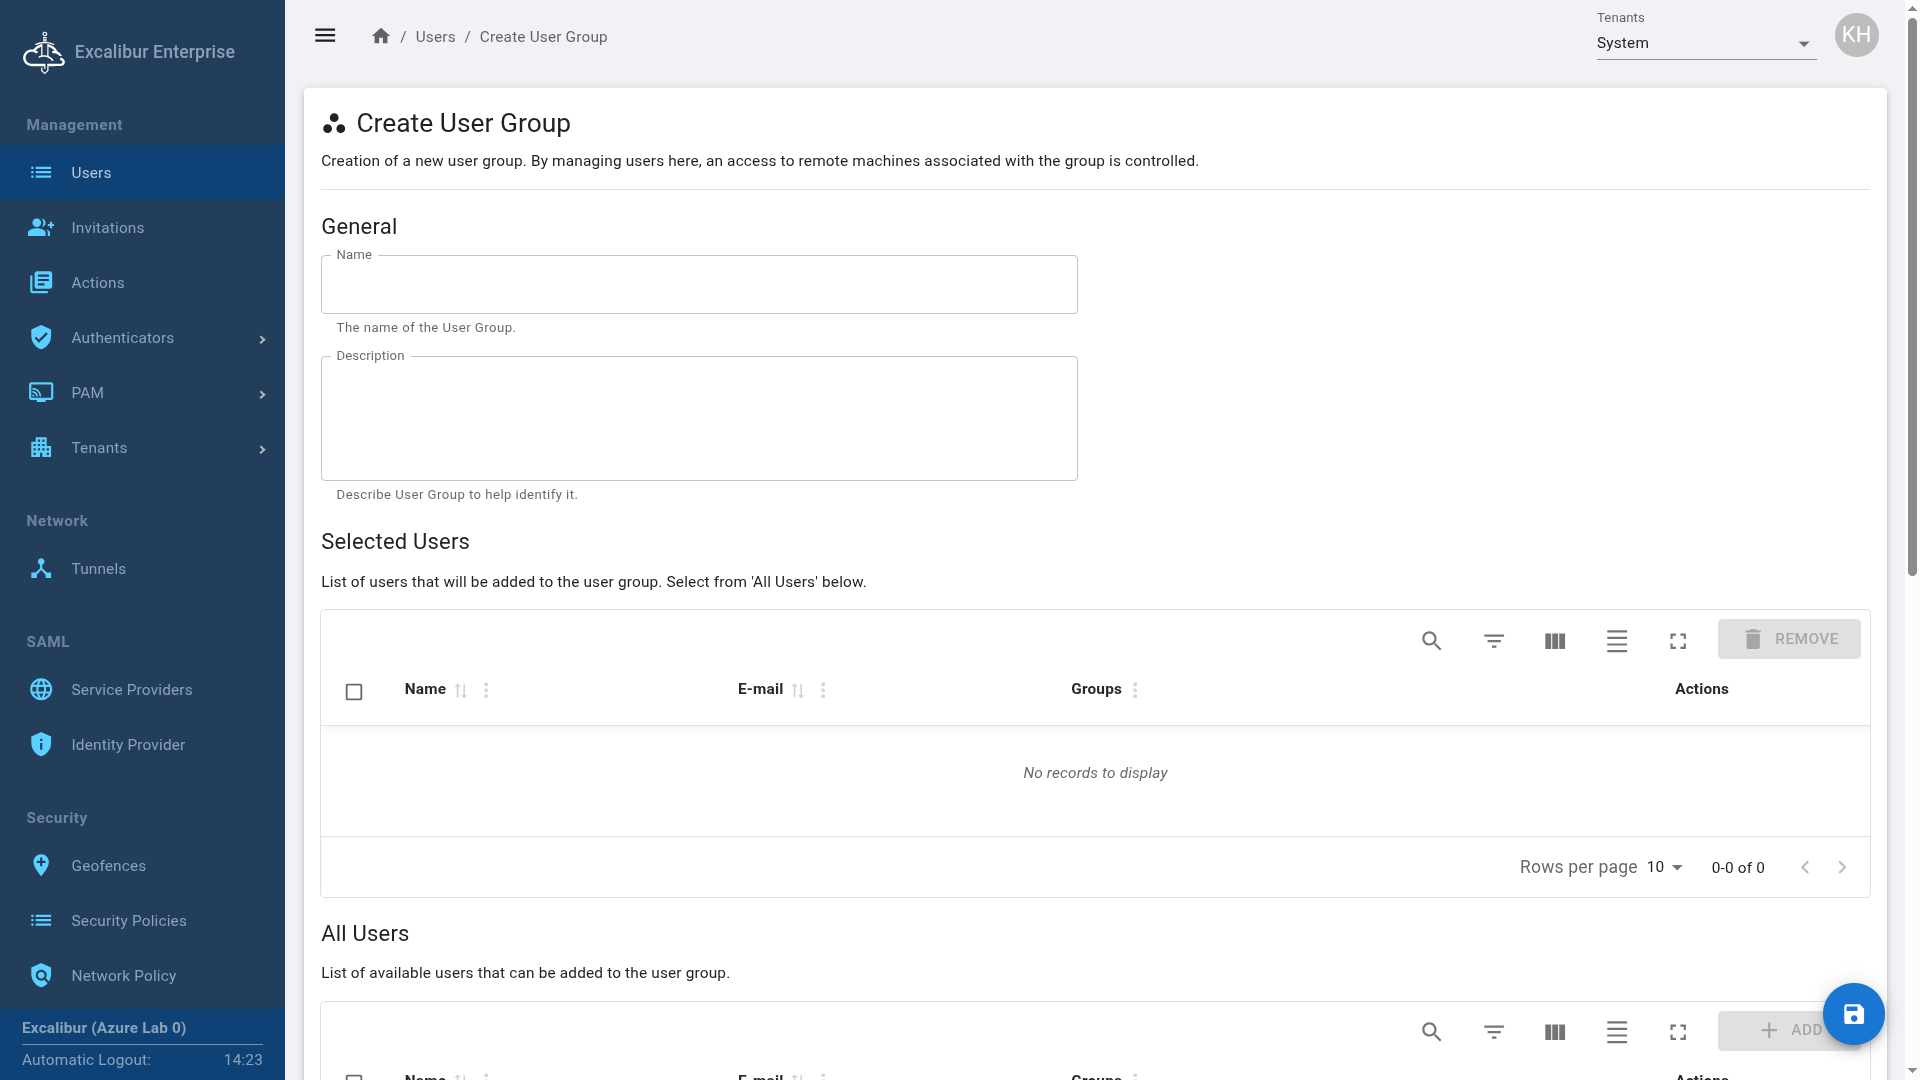The height and width of the screenshot is (1080, 1920).
Task: Click the REMOVE button
Action: (1788, 639)
